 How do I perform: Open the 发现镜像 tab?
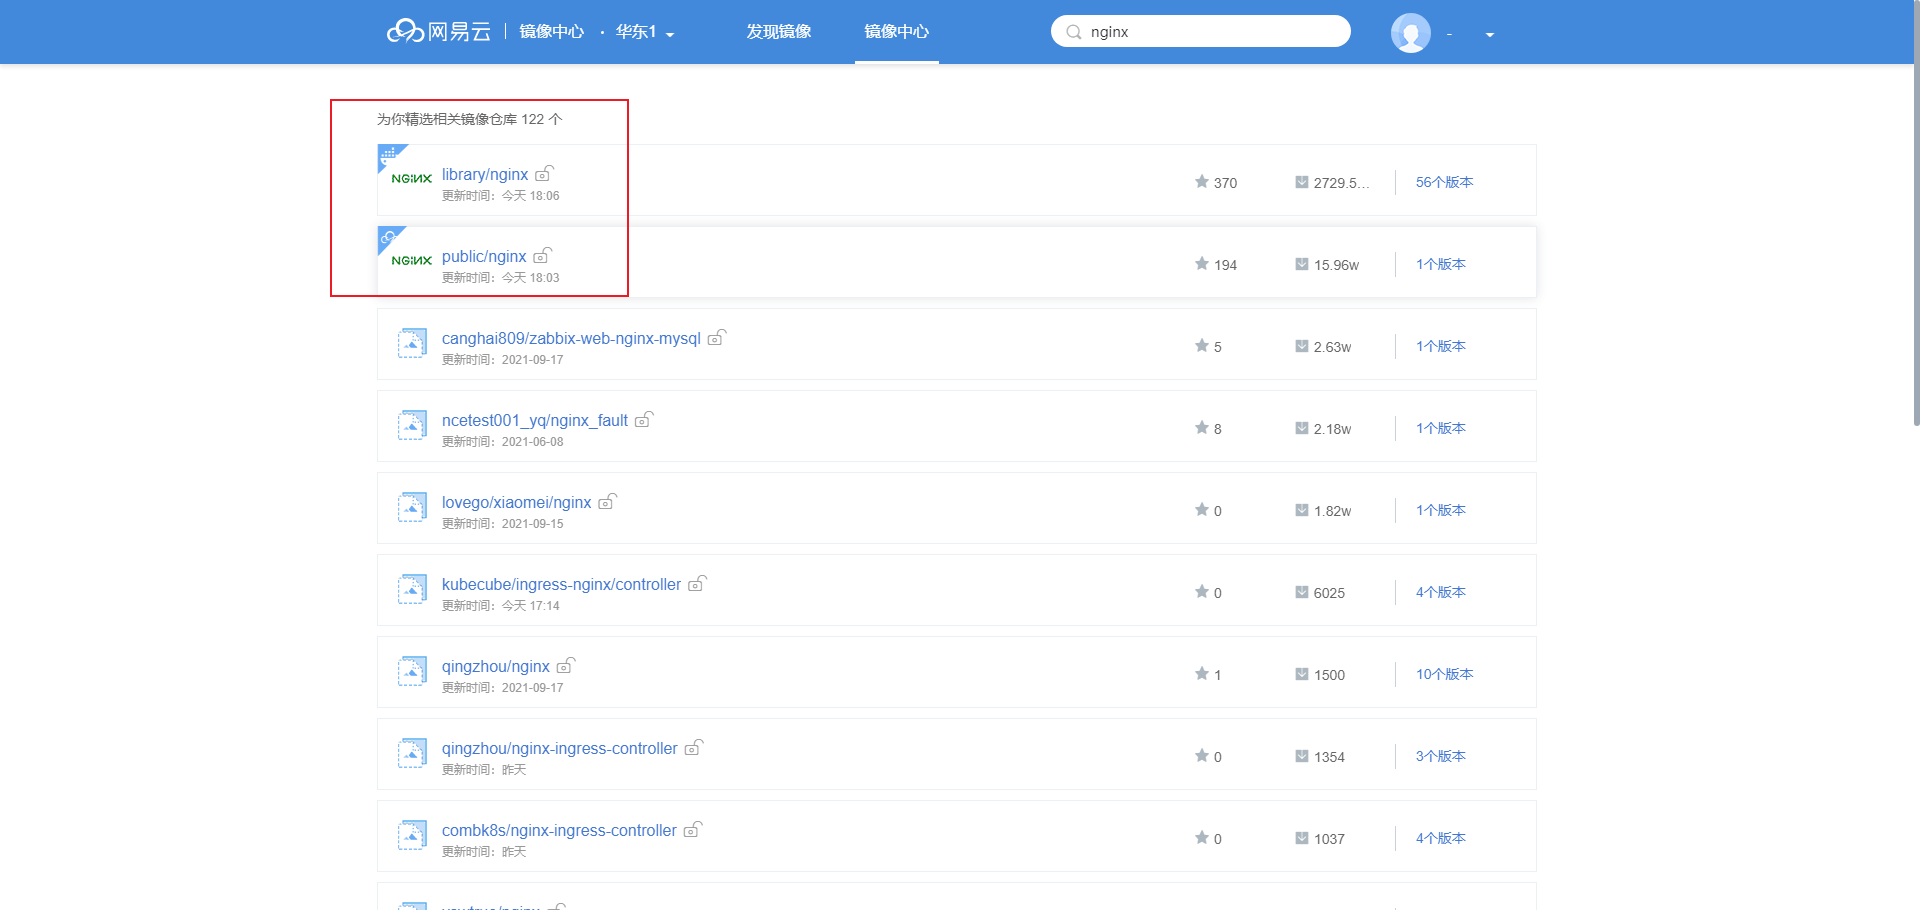point(779,32)
